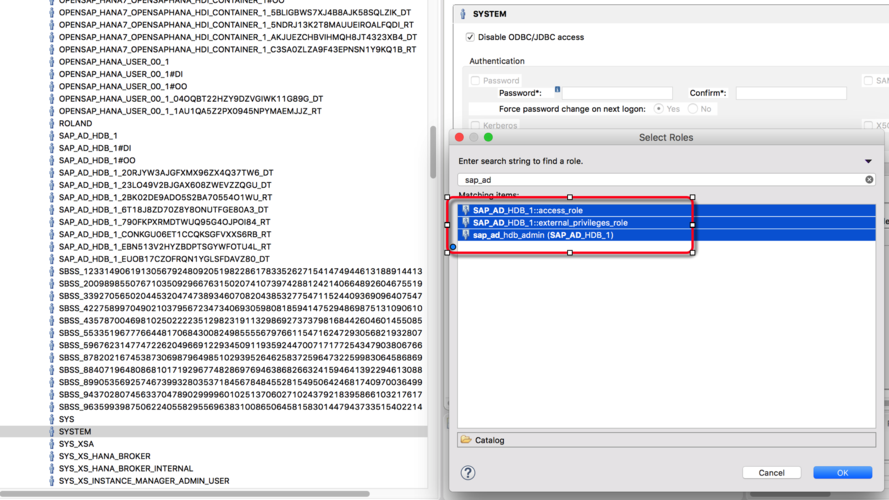Select user ROLAND in the list
889x500 pixels.
click(x=75, y=123)
